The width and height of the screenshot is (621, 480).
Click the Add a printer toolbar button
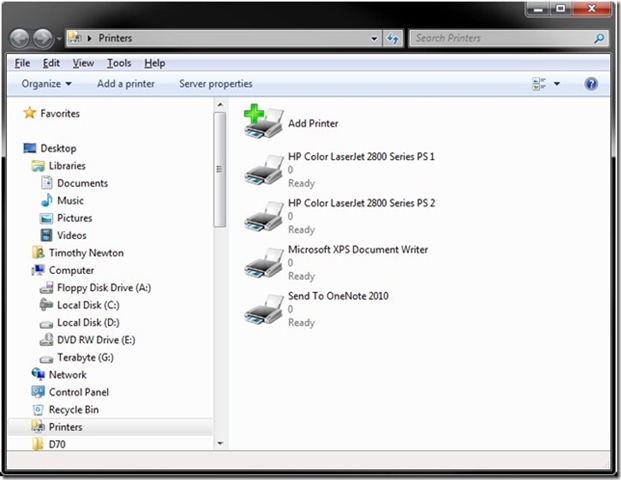click(x=126, y=84)
